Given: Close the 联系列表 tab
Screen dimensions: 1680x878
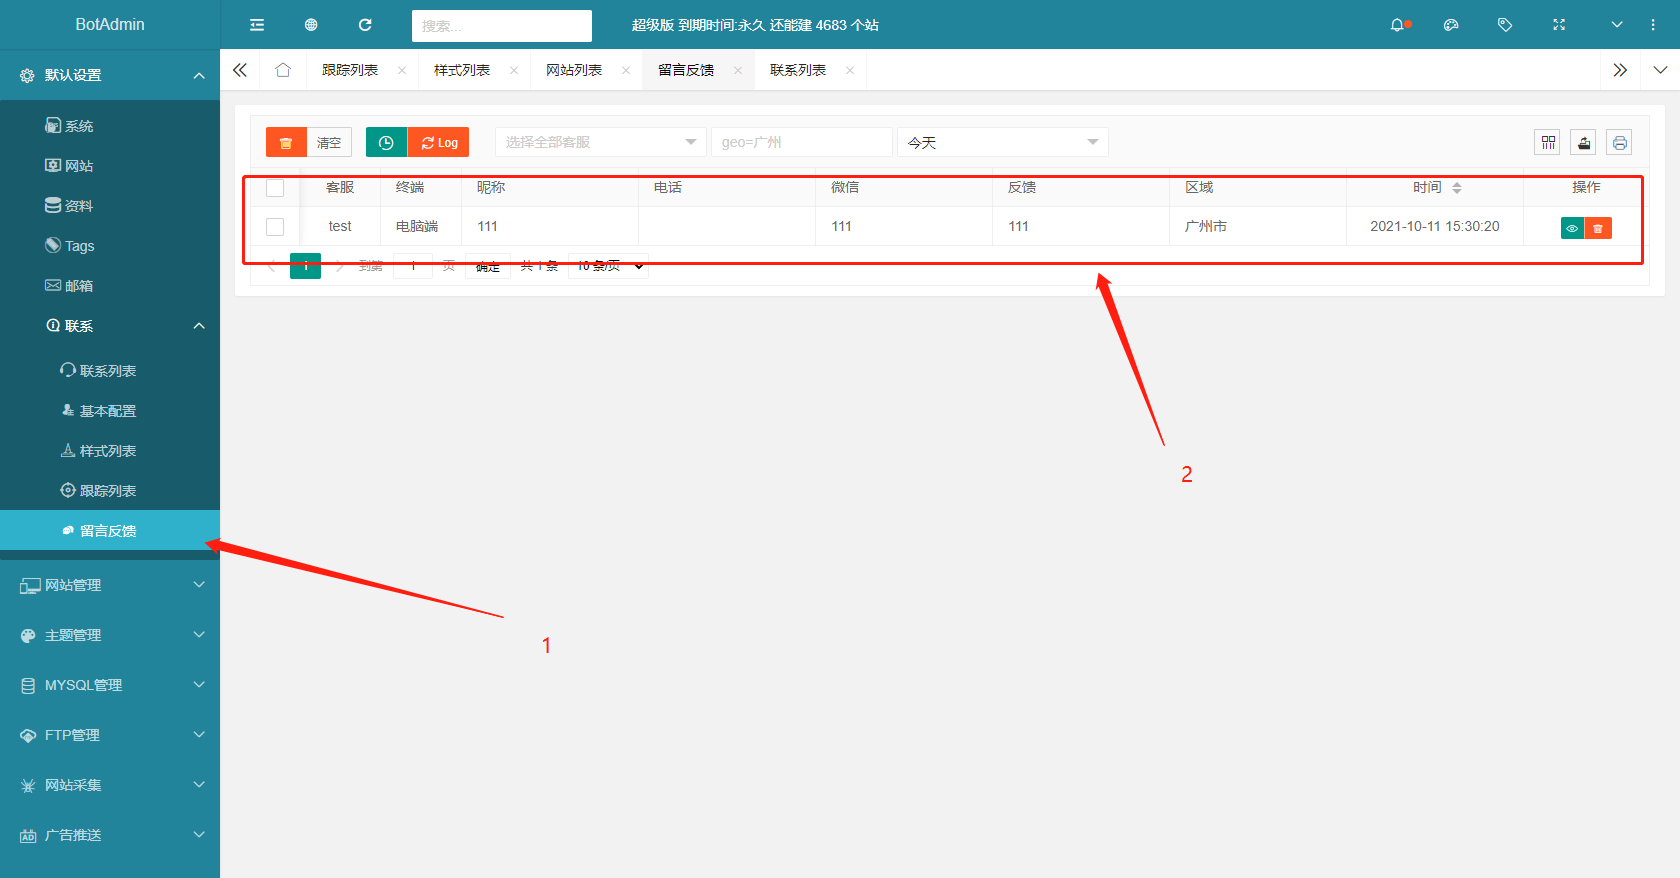Looking at the screenshot, I should tap(850, 70).
